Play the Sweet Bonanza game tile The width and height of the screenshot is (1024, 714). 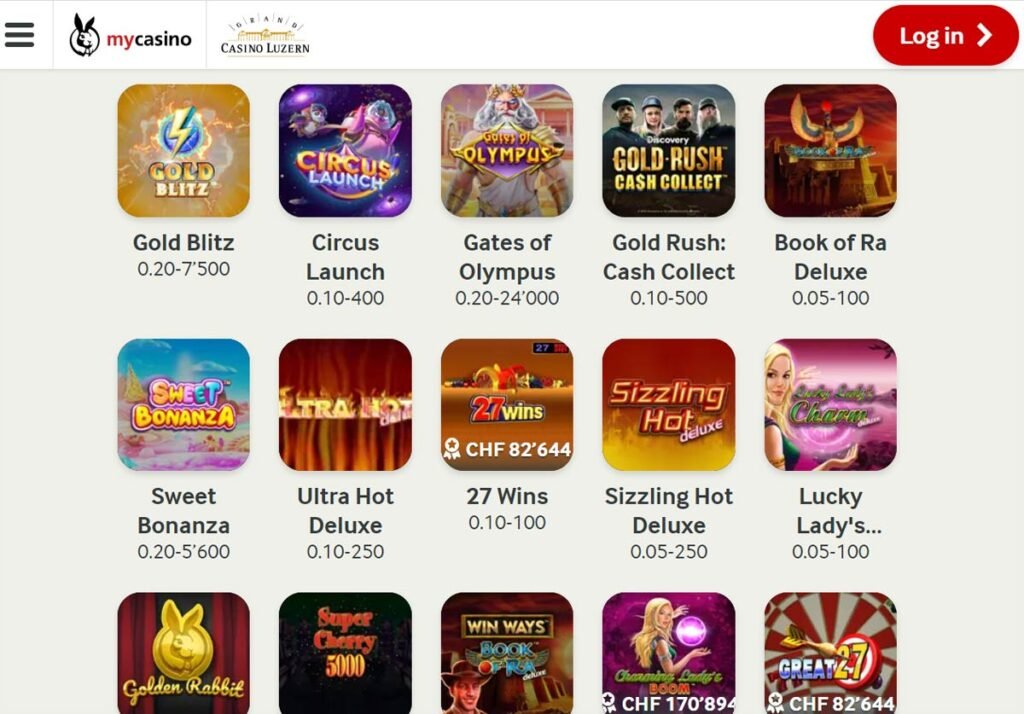(184, 404)
